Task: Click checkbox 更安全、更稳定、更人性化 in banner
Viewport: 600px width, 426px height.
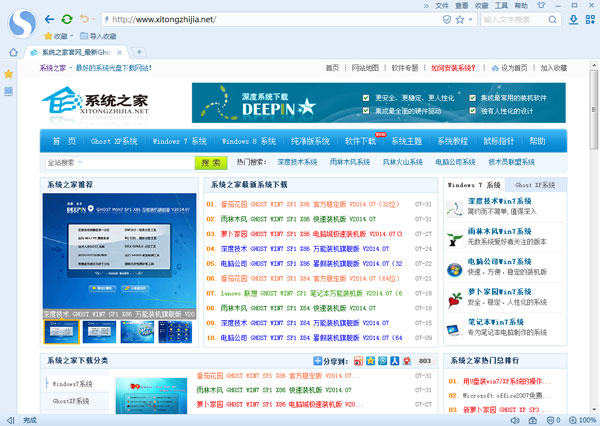Action: click(x=366, y=98)
